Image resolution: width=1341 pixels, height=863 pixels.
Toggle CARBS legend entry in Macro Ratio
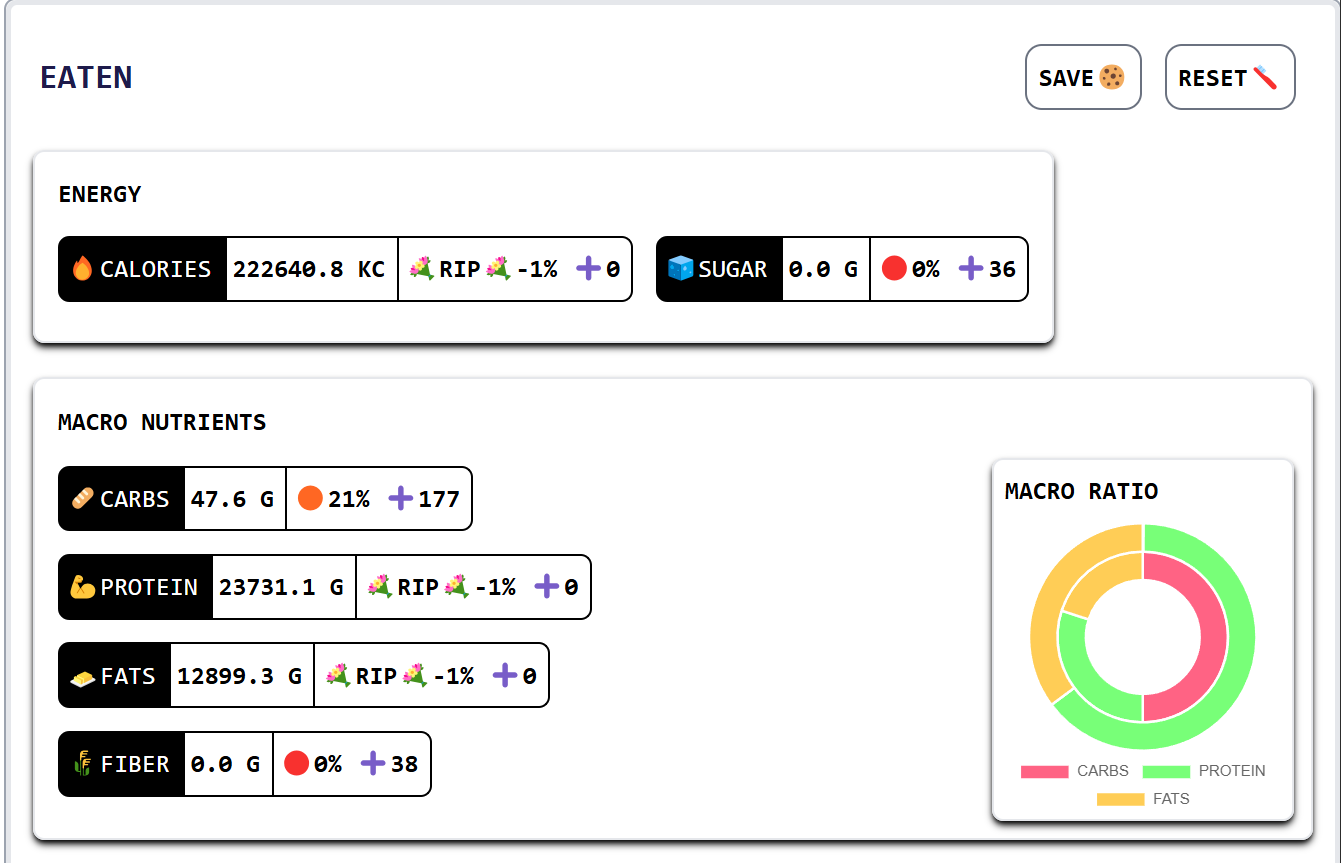tap(1074, 771)
